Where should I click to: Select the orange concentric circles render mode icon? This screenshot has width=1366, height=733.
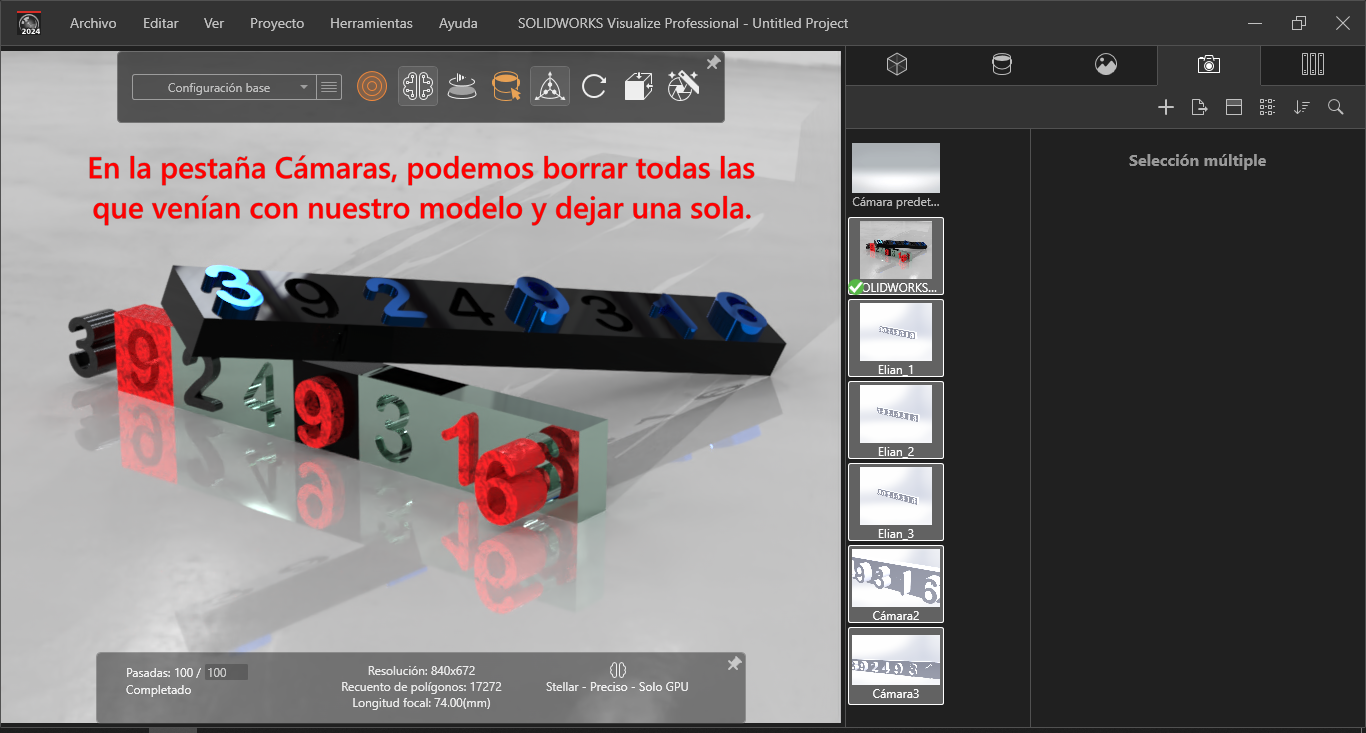coord(372,86)
